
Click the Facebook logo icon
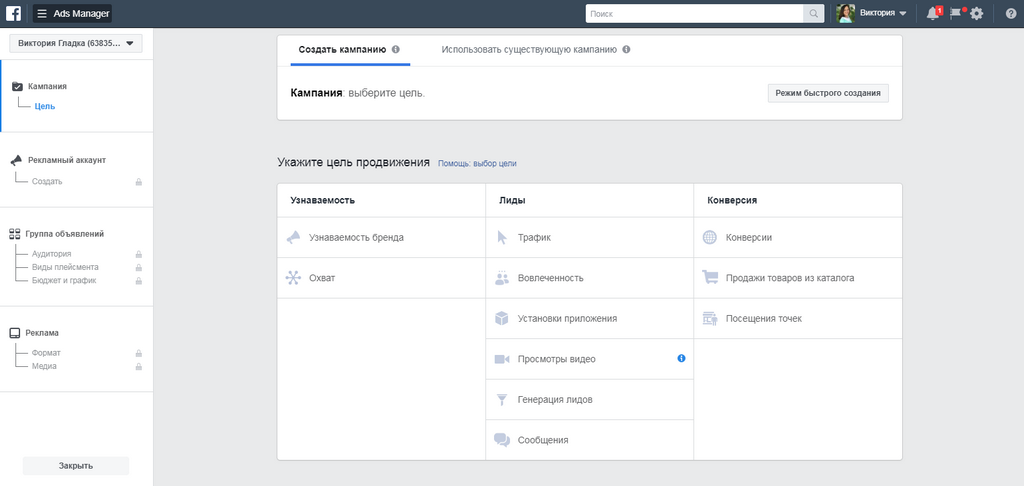[x=13, y=13]
